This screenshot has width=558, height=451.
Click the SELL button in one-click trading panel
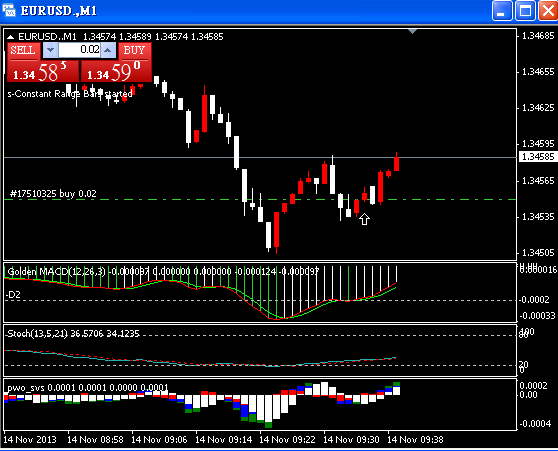coord(23,50)
